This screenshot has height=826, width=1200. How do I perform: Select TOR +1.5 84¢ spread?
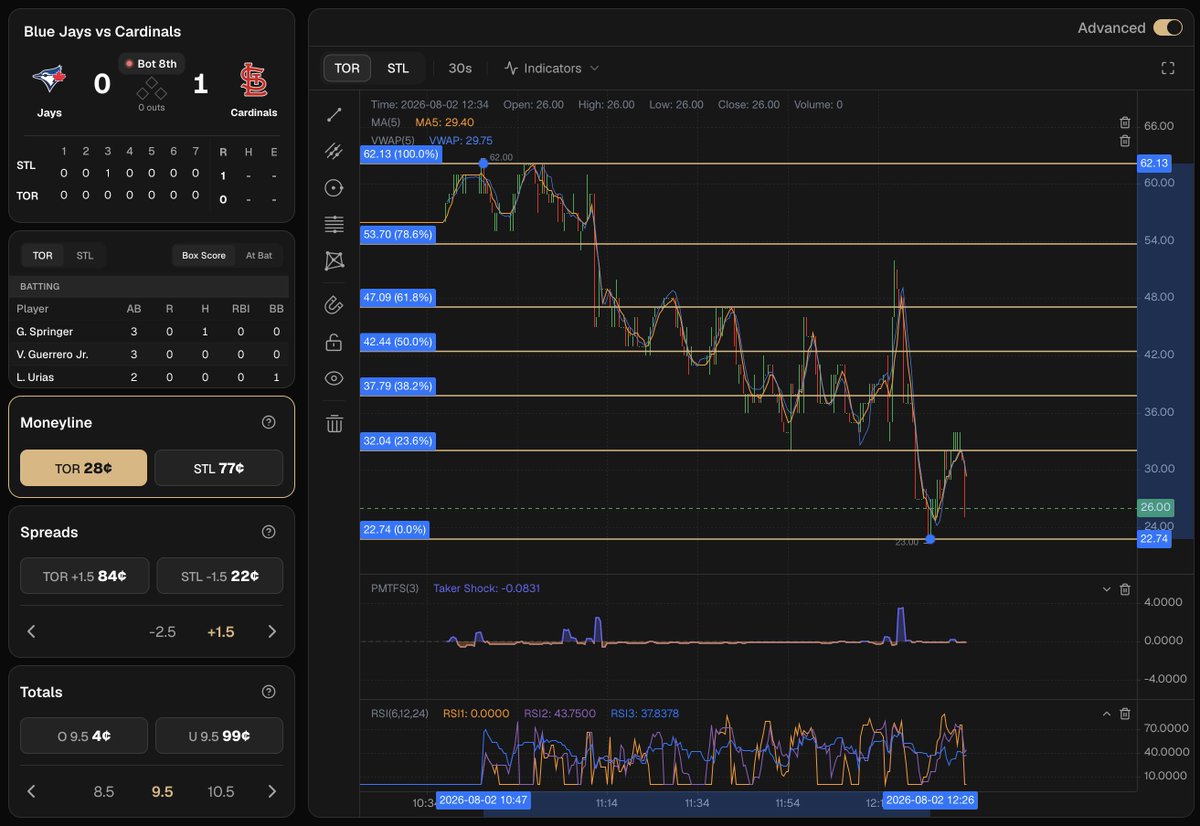[x=84, y=576]
